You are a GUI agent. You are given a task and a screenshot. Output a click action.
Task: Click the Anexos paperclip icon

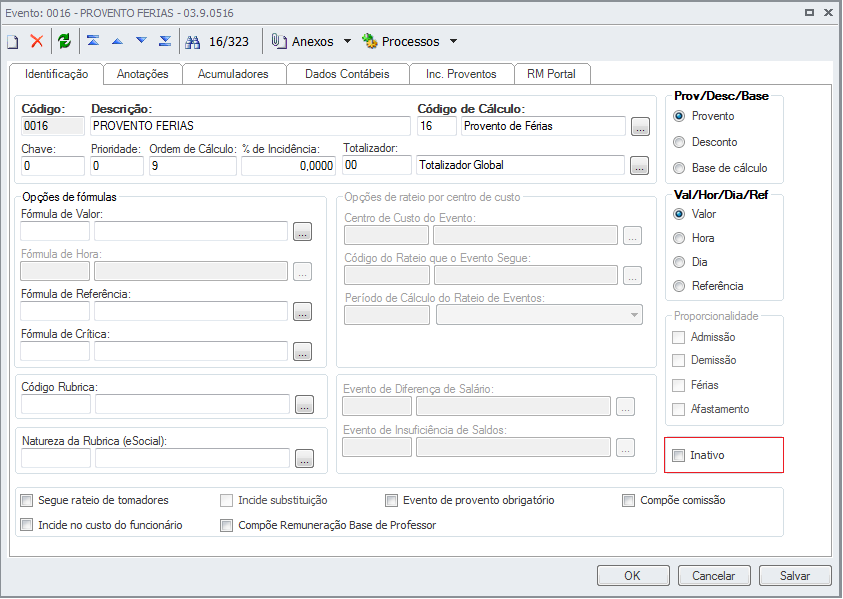[x=279, y=41]
